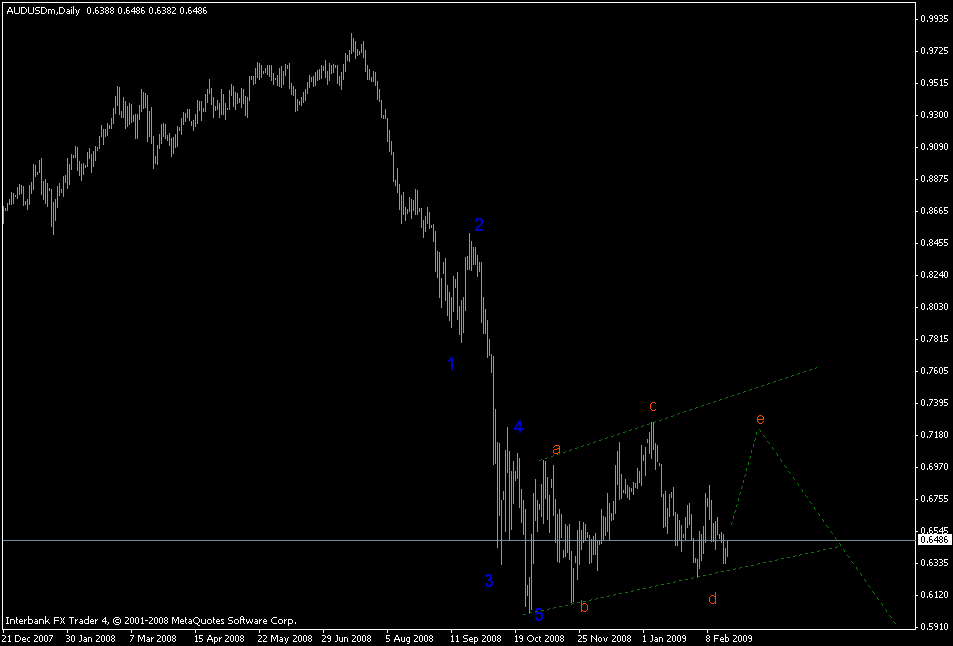Image resolution: width=953 pixels, height=646 pixels.
Task: Click the AUDUSDm,Daily chart title text
Action: pos(43,11)
